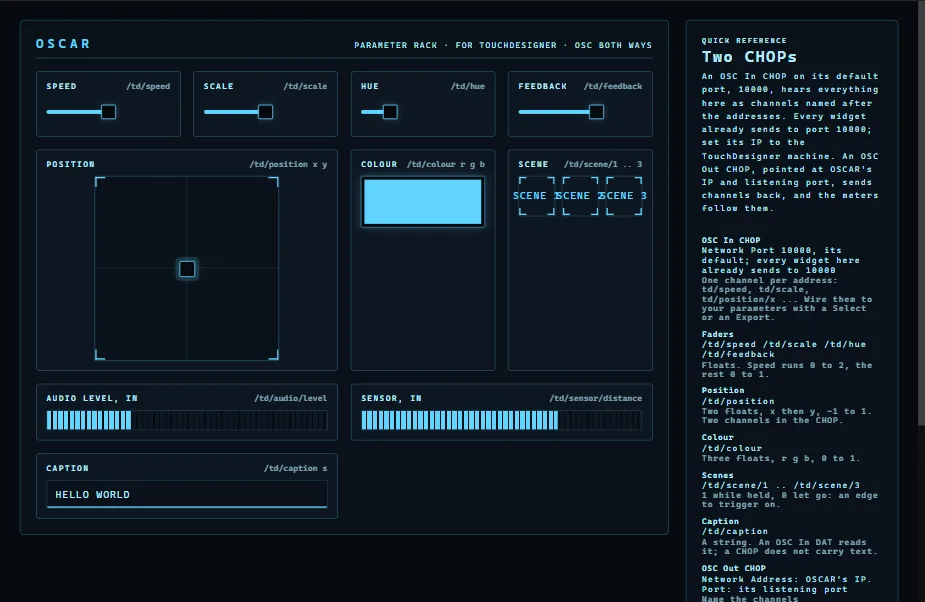The height and width of the screenshot is (602, 925).
Task: Click the Scale slider handle
Action: pyautogui.click(x=265, y=112)
